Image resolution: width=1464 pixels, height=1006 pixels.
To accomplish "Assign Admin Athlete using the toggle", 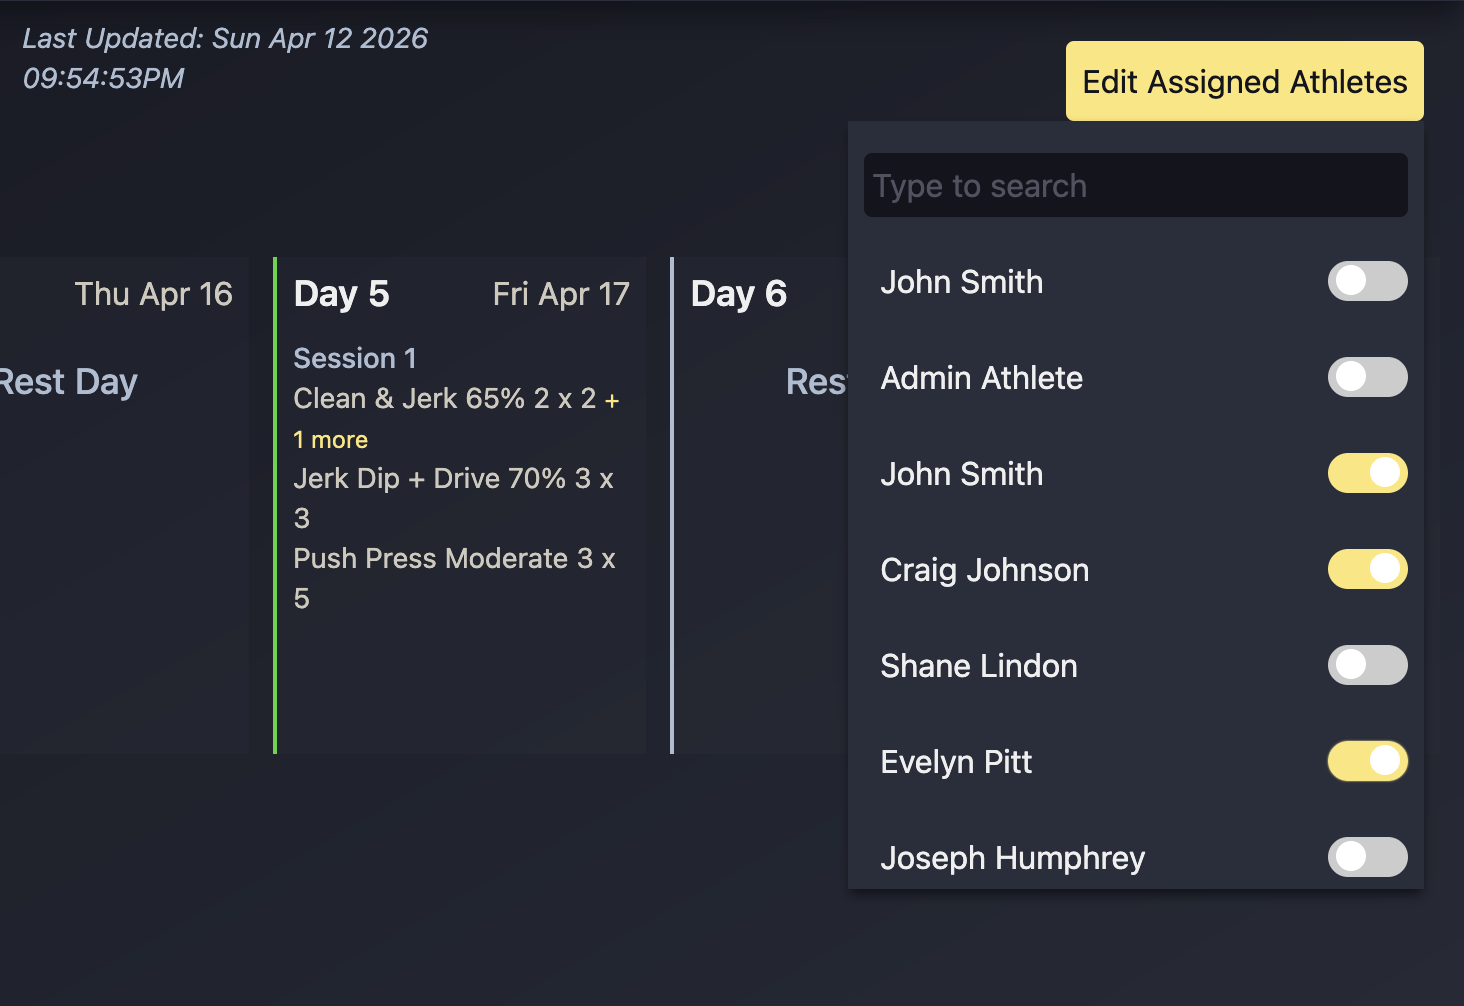I will 1367,377.
